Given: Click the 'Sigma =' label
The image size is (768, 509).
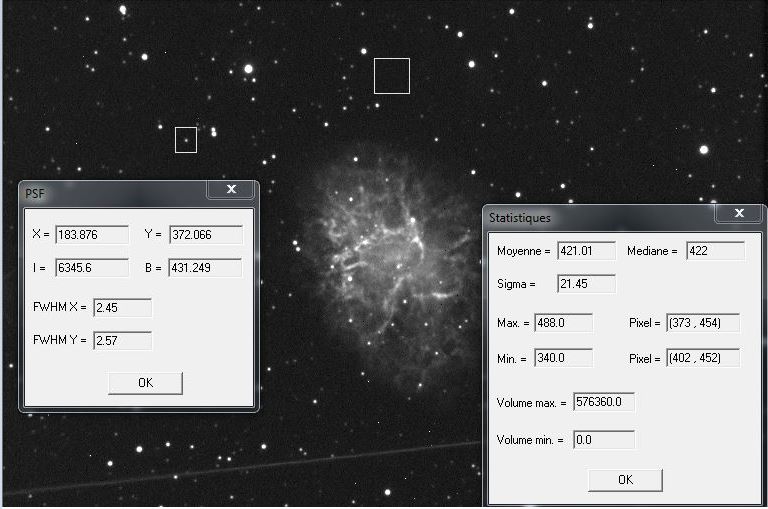Looking at the screenshot, I should click(516, 284).
